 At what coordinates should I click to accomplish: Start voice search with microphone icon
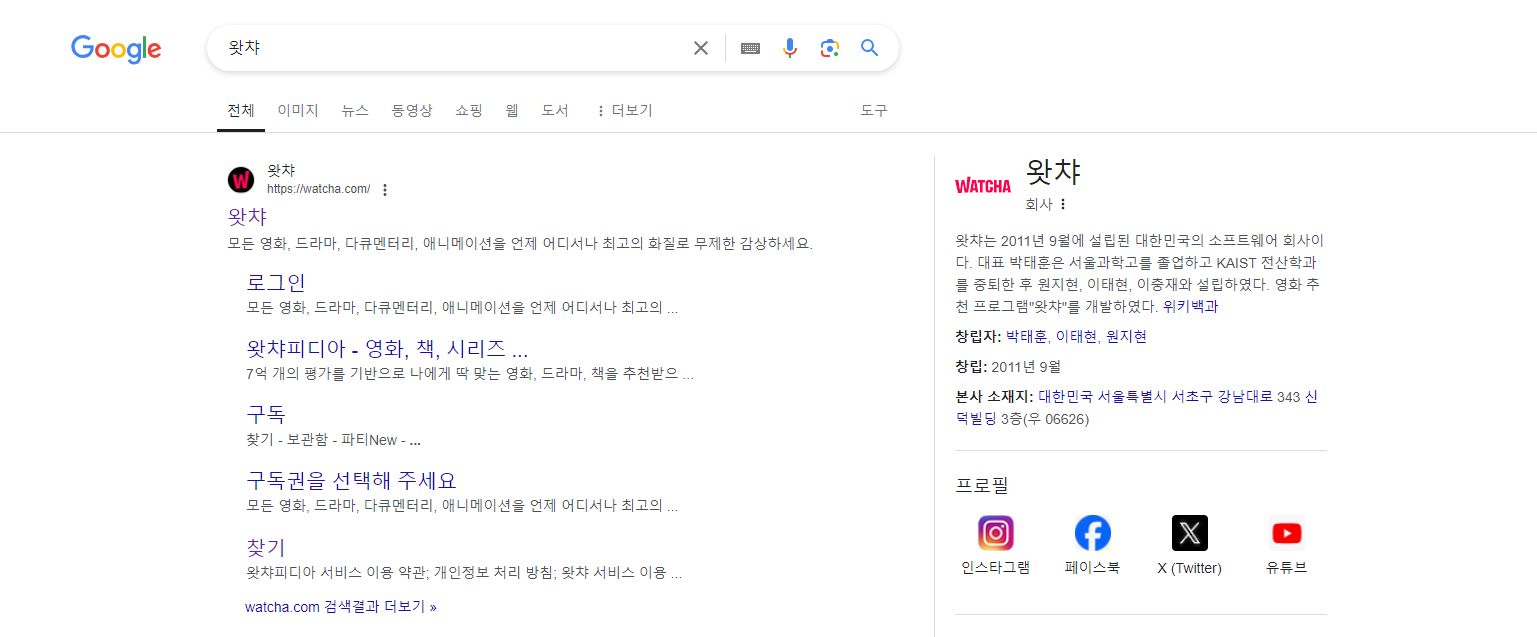790,48
